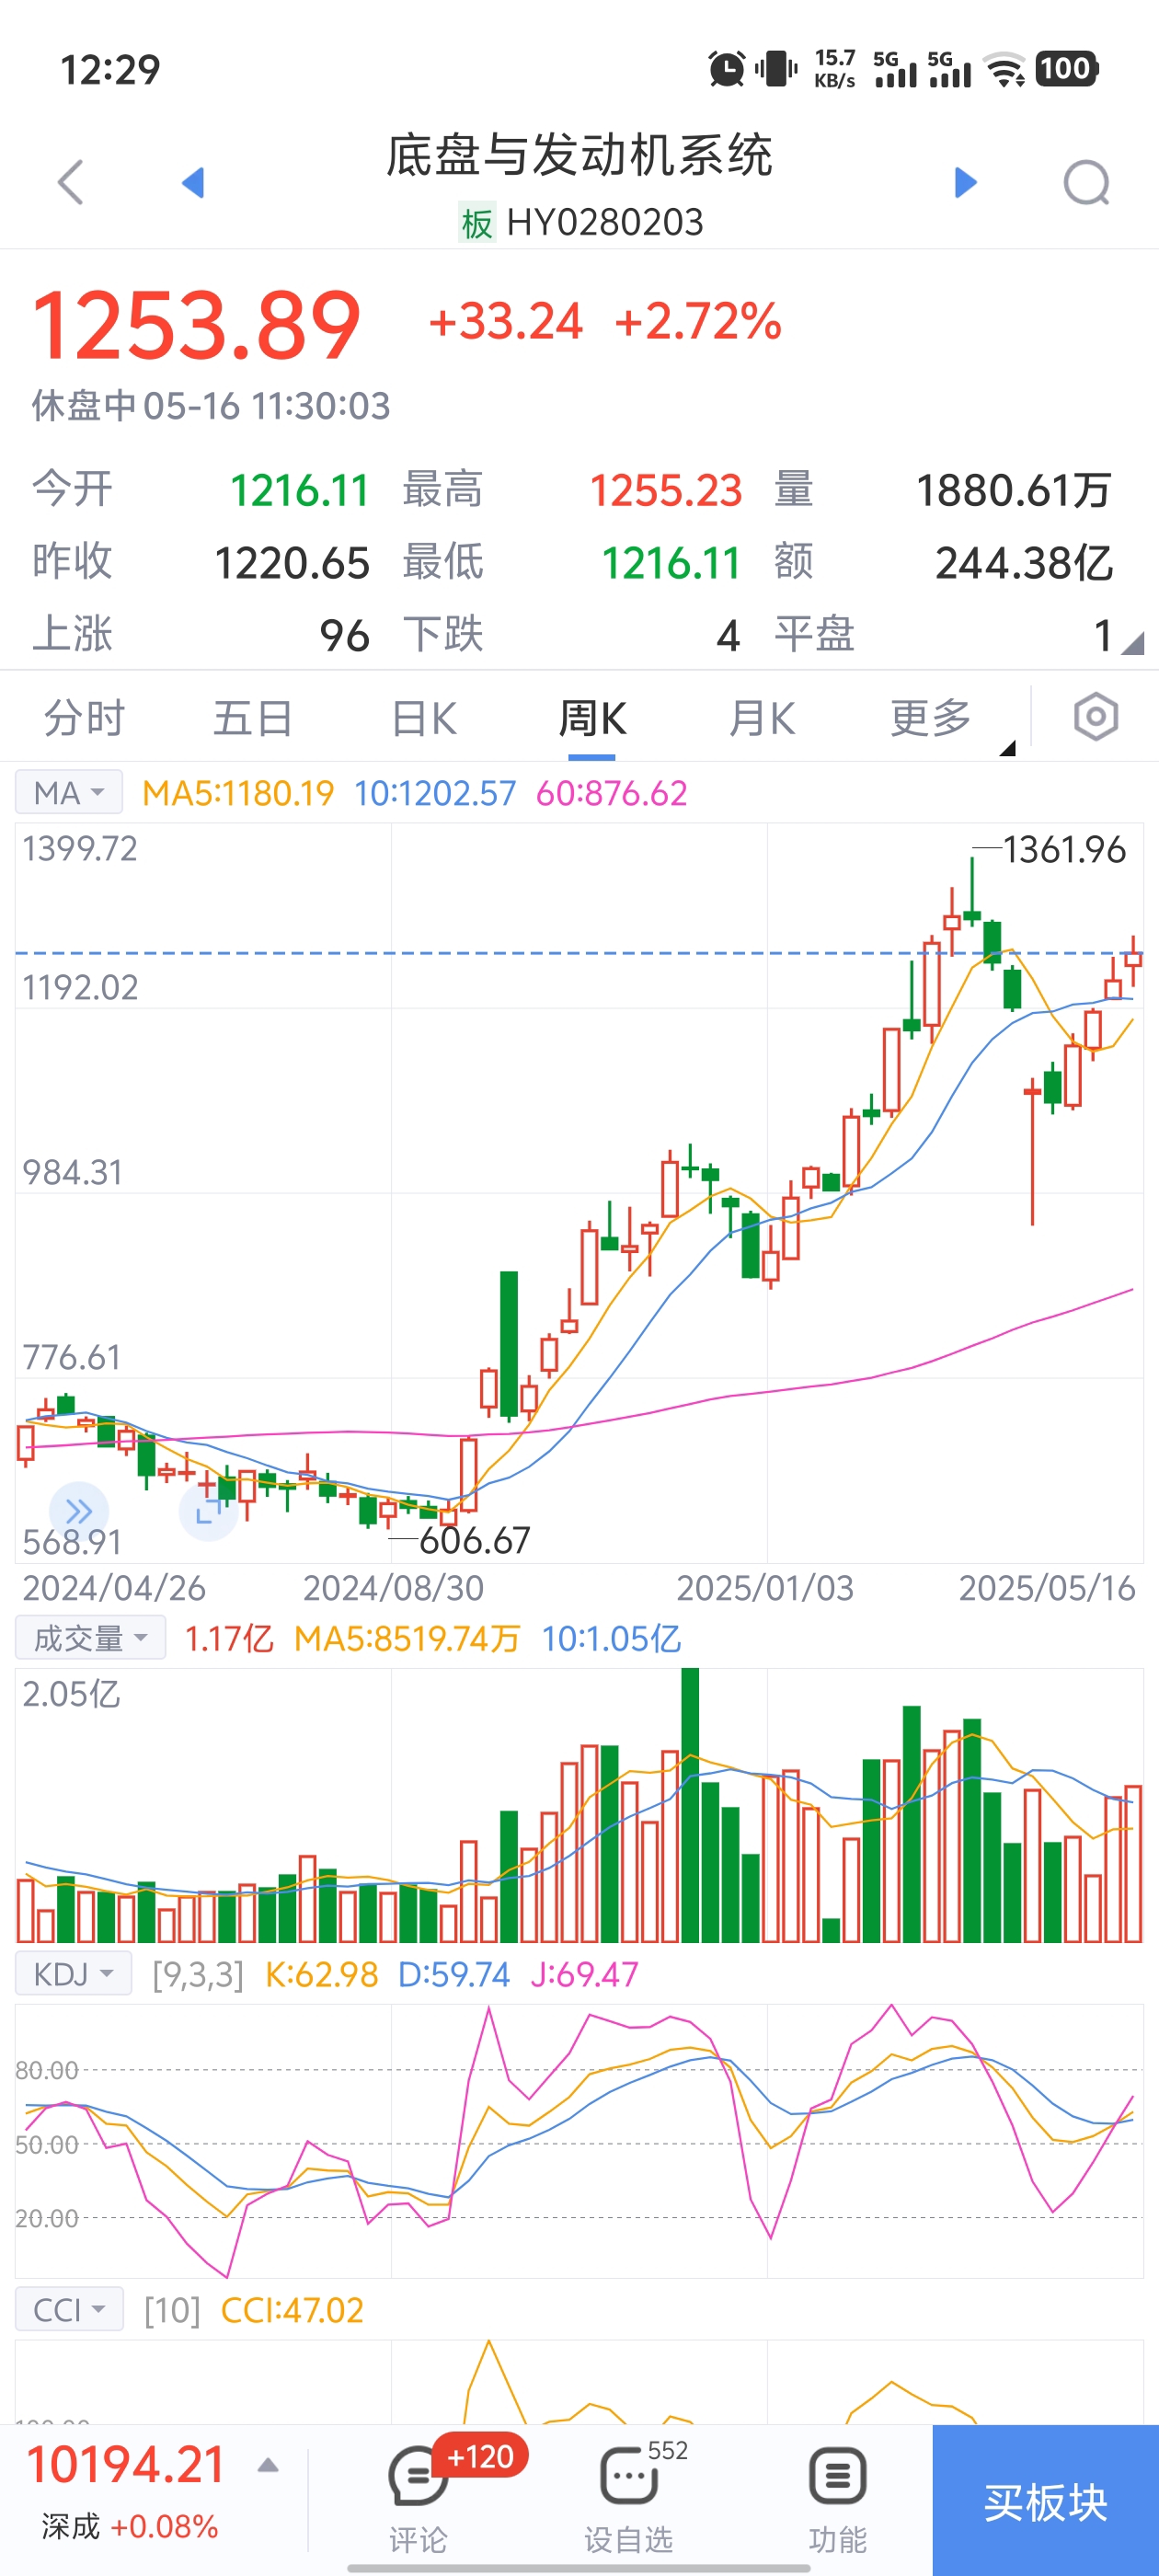Viewport: 1159px width, 2576px height.
Task: Expand the KDJ indicator dropdown
Action: click(x=74, y=1974)
